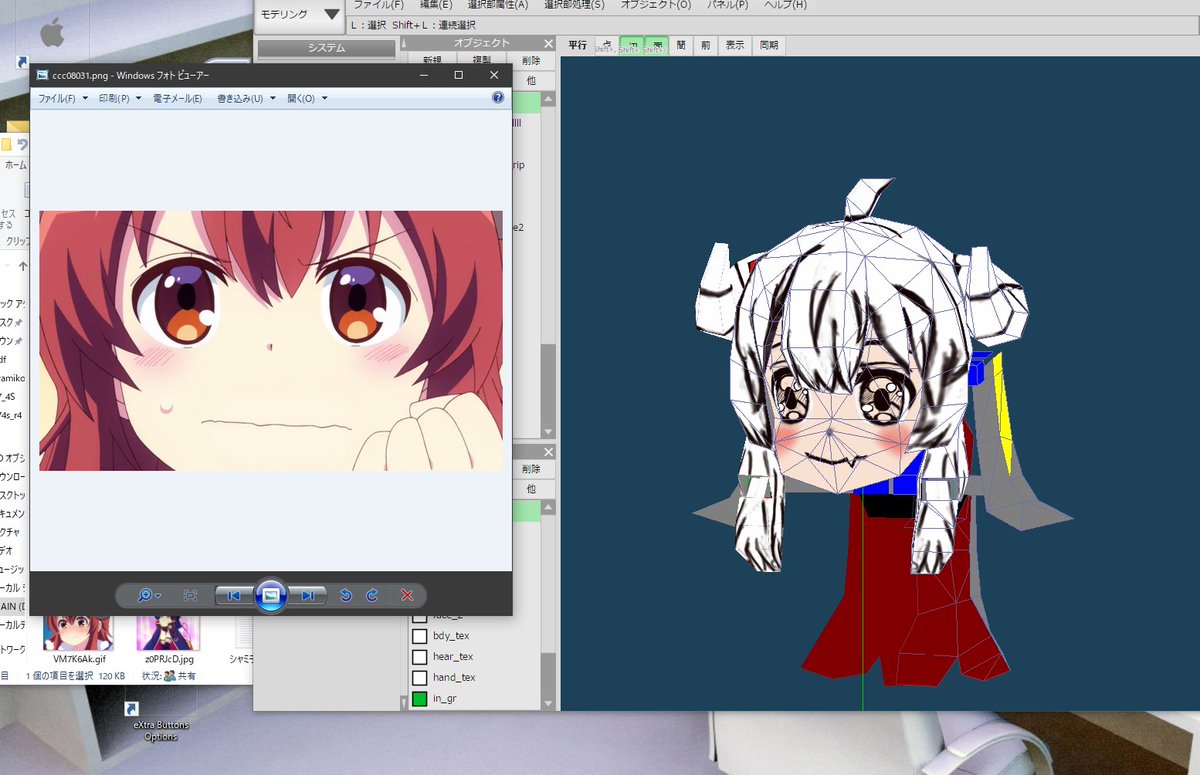Screen dimensions: 1200x775
Task: Open the 編集(E) menu
Action: pos(436,5)
